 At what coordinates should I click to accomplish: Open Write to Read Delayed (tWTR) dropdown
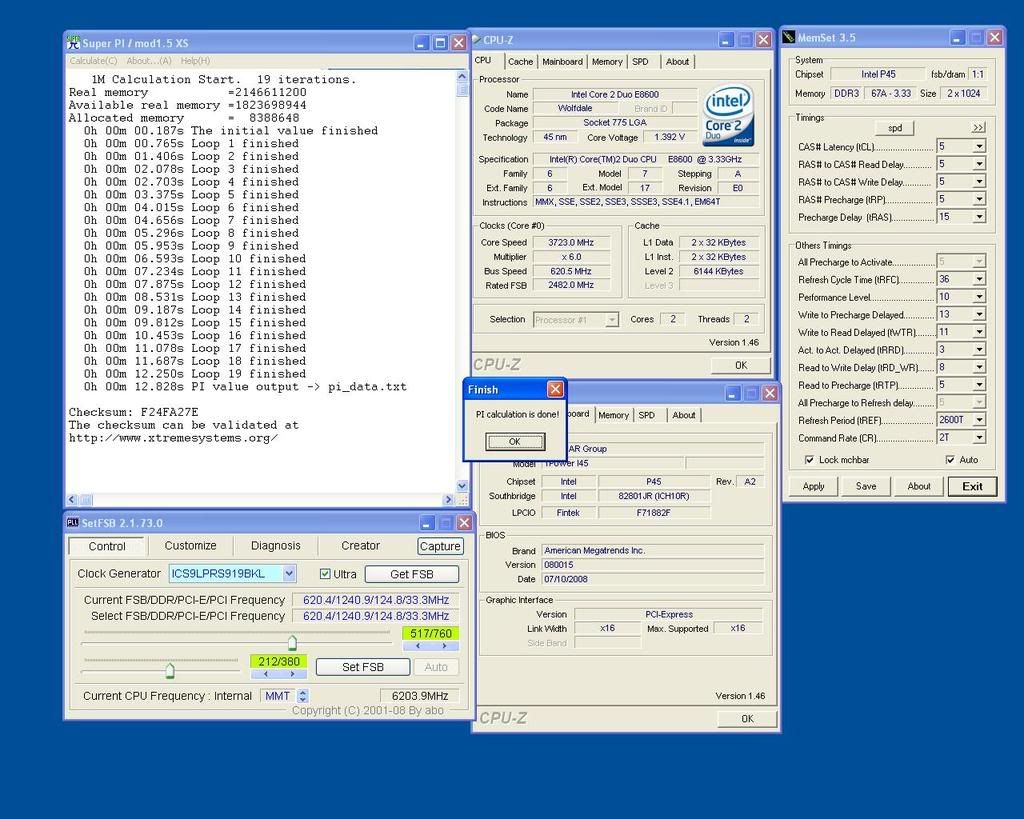coord(979,332)
